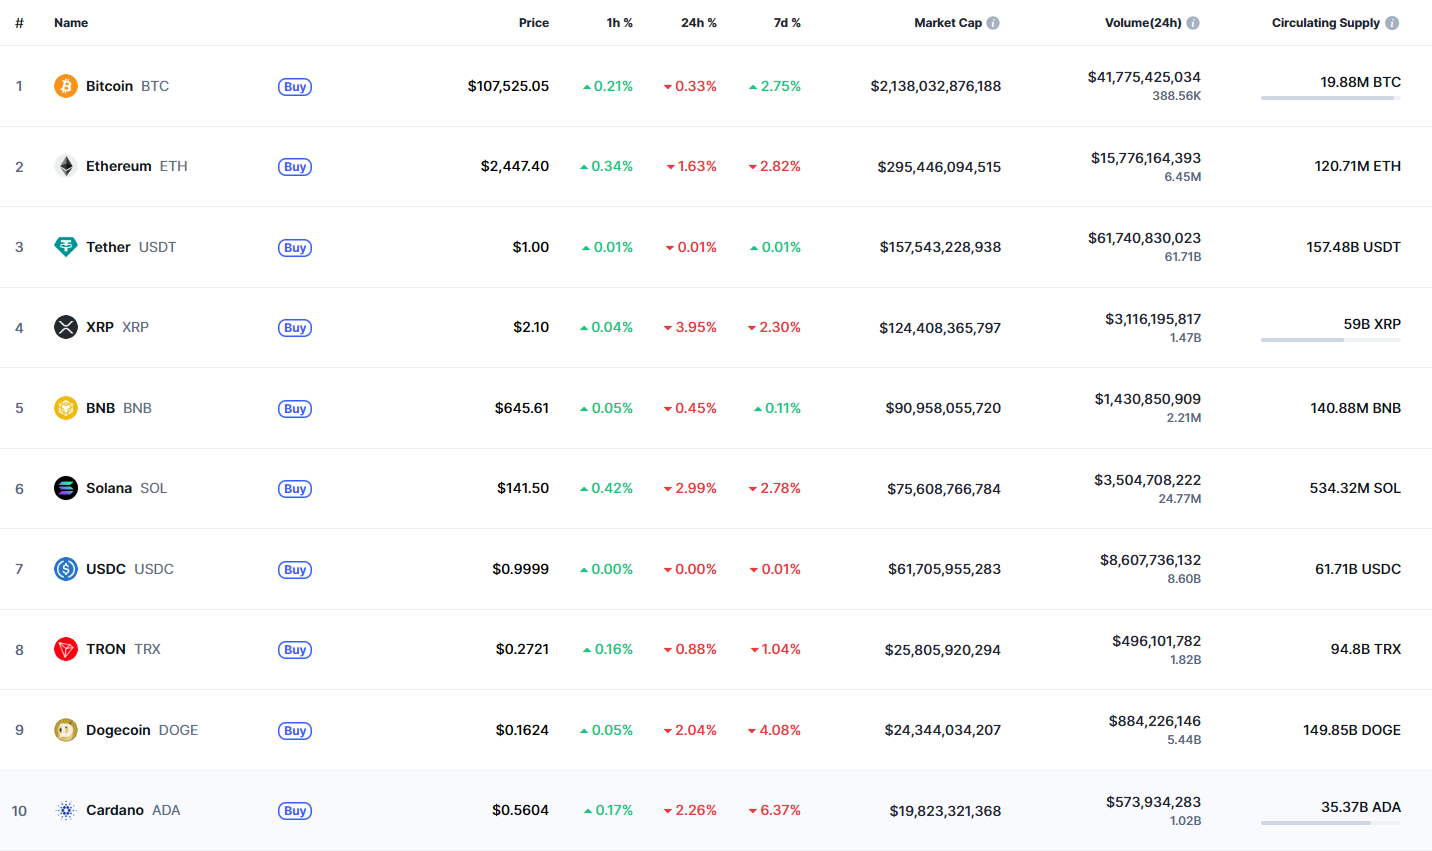Click the Bitcoin coin logo
This screenshot has width=1432, height=851.
(66, 86)
